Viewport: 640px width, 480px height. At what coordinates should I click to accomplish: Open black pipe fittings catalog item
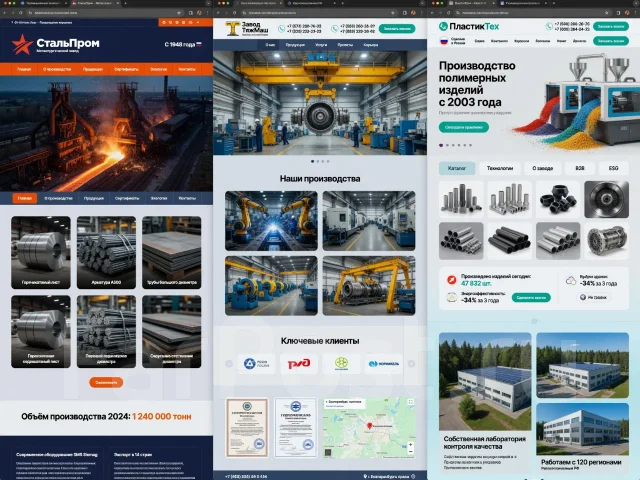[x=558, y=200]
